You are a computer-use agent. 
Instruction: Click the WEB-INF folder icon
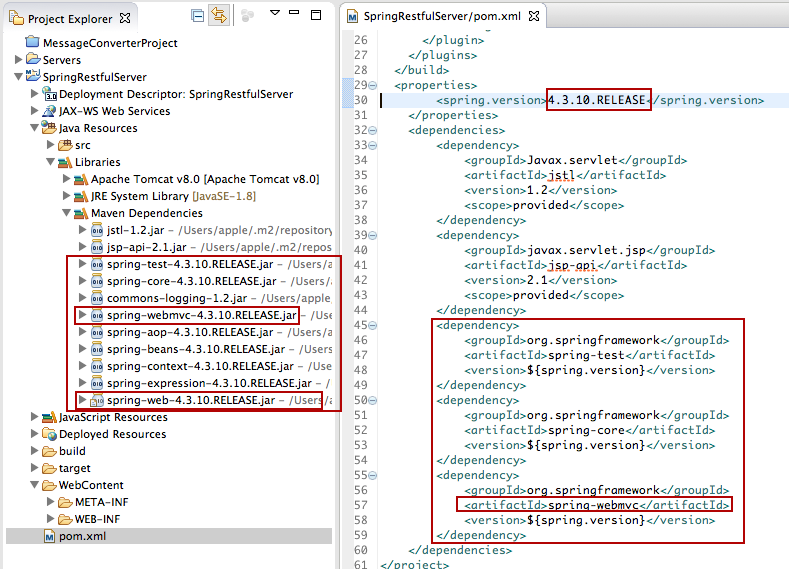65,519
